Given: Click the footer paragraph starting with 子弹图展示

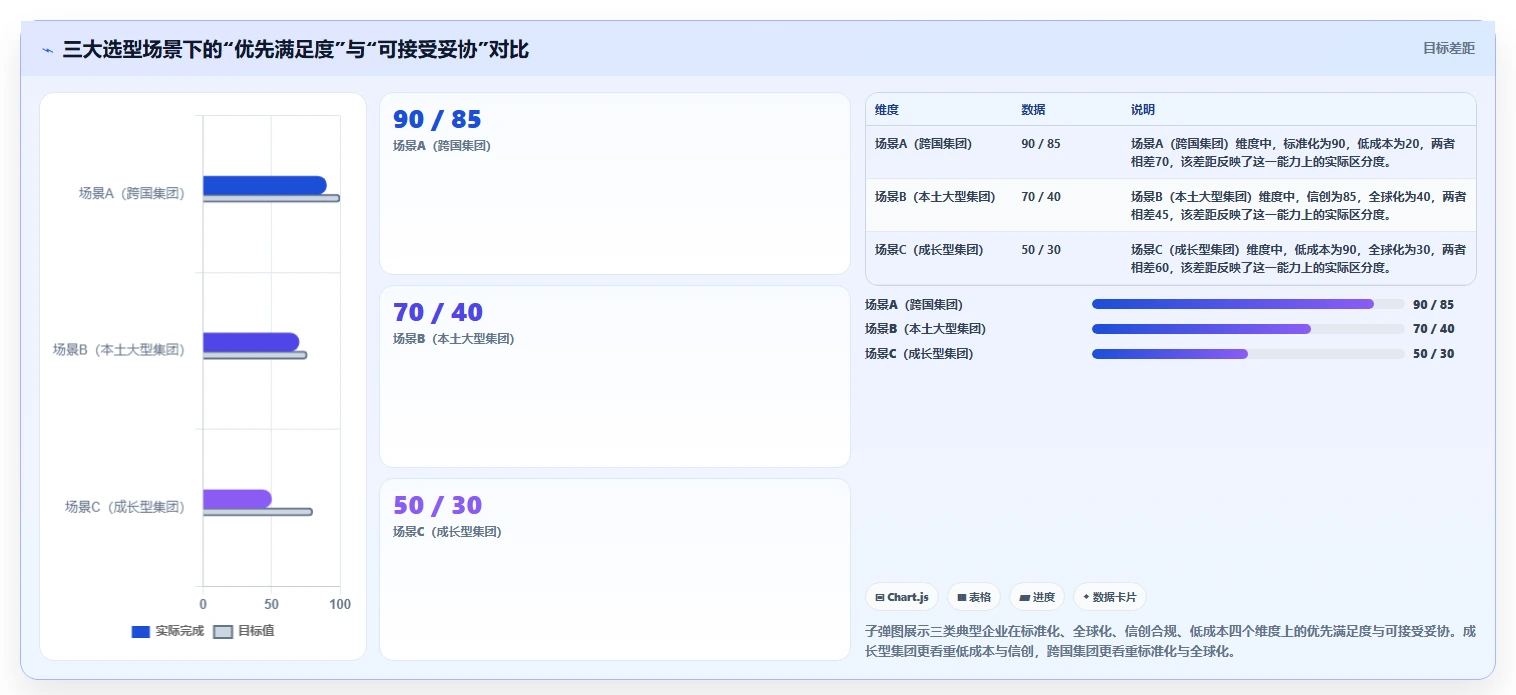Looking at the screenshot, I should click(x=1170, y=642).
